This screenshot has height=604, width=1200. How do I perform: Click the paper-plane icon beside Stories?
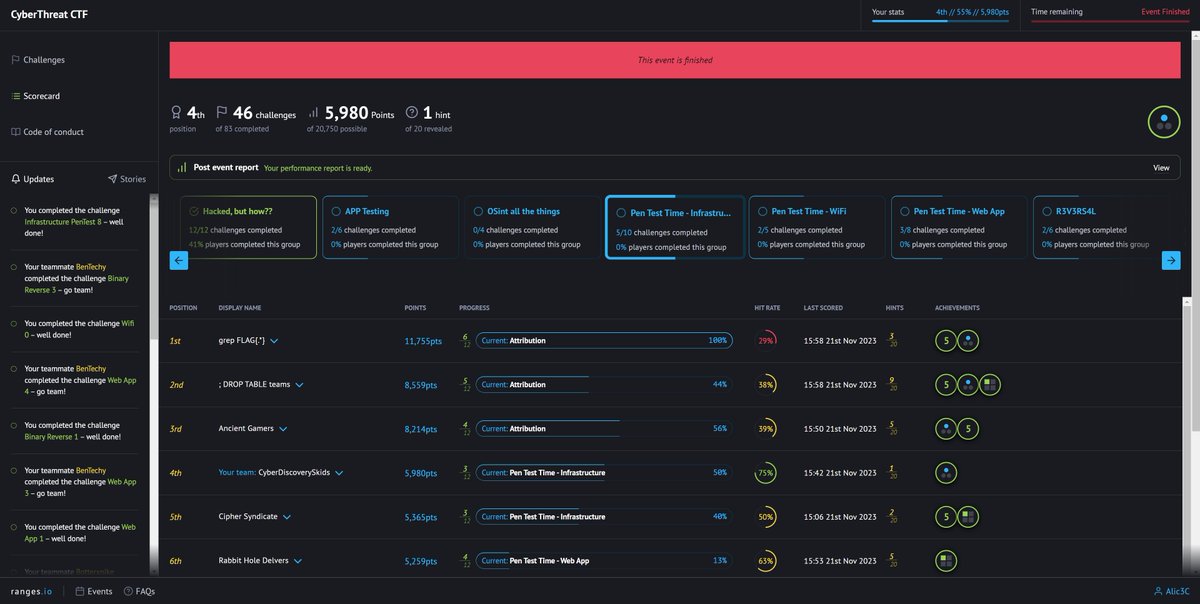coord(112,179)
